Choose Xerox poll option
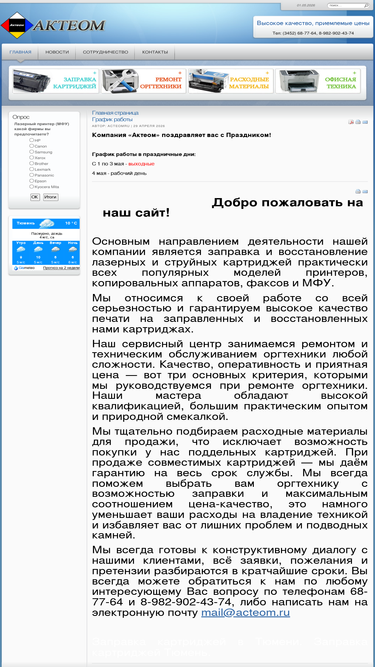This screenshot has height=667, width=375. [x=31, y=157]
